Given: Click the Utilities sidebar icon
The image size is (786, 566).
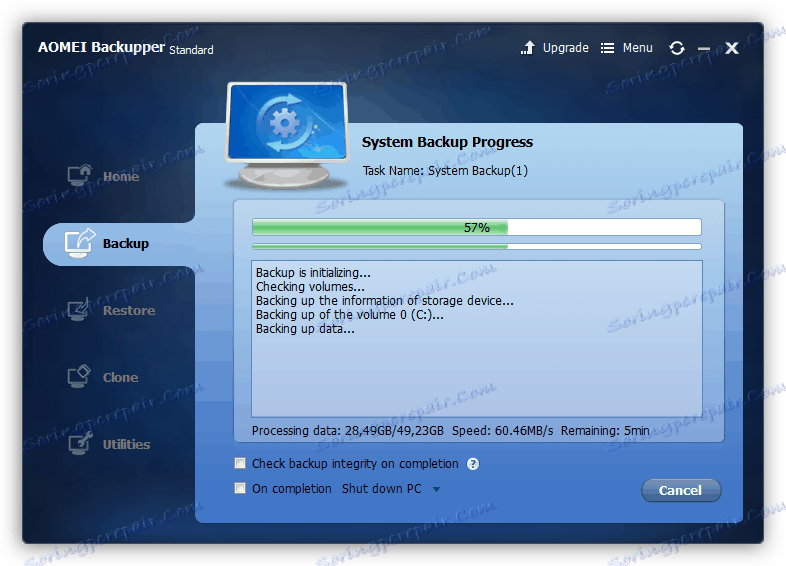Looking at the screenshot, I should point(80,443).
